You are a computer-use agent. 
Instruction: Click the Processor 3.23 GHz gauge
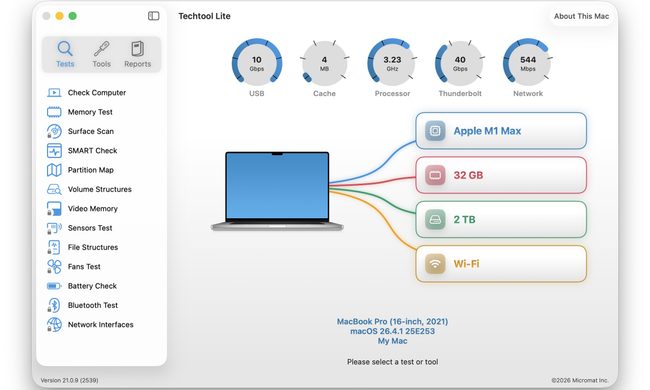tap(392, 63)
